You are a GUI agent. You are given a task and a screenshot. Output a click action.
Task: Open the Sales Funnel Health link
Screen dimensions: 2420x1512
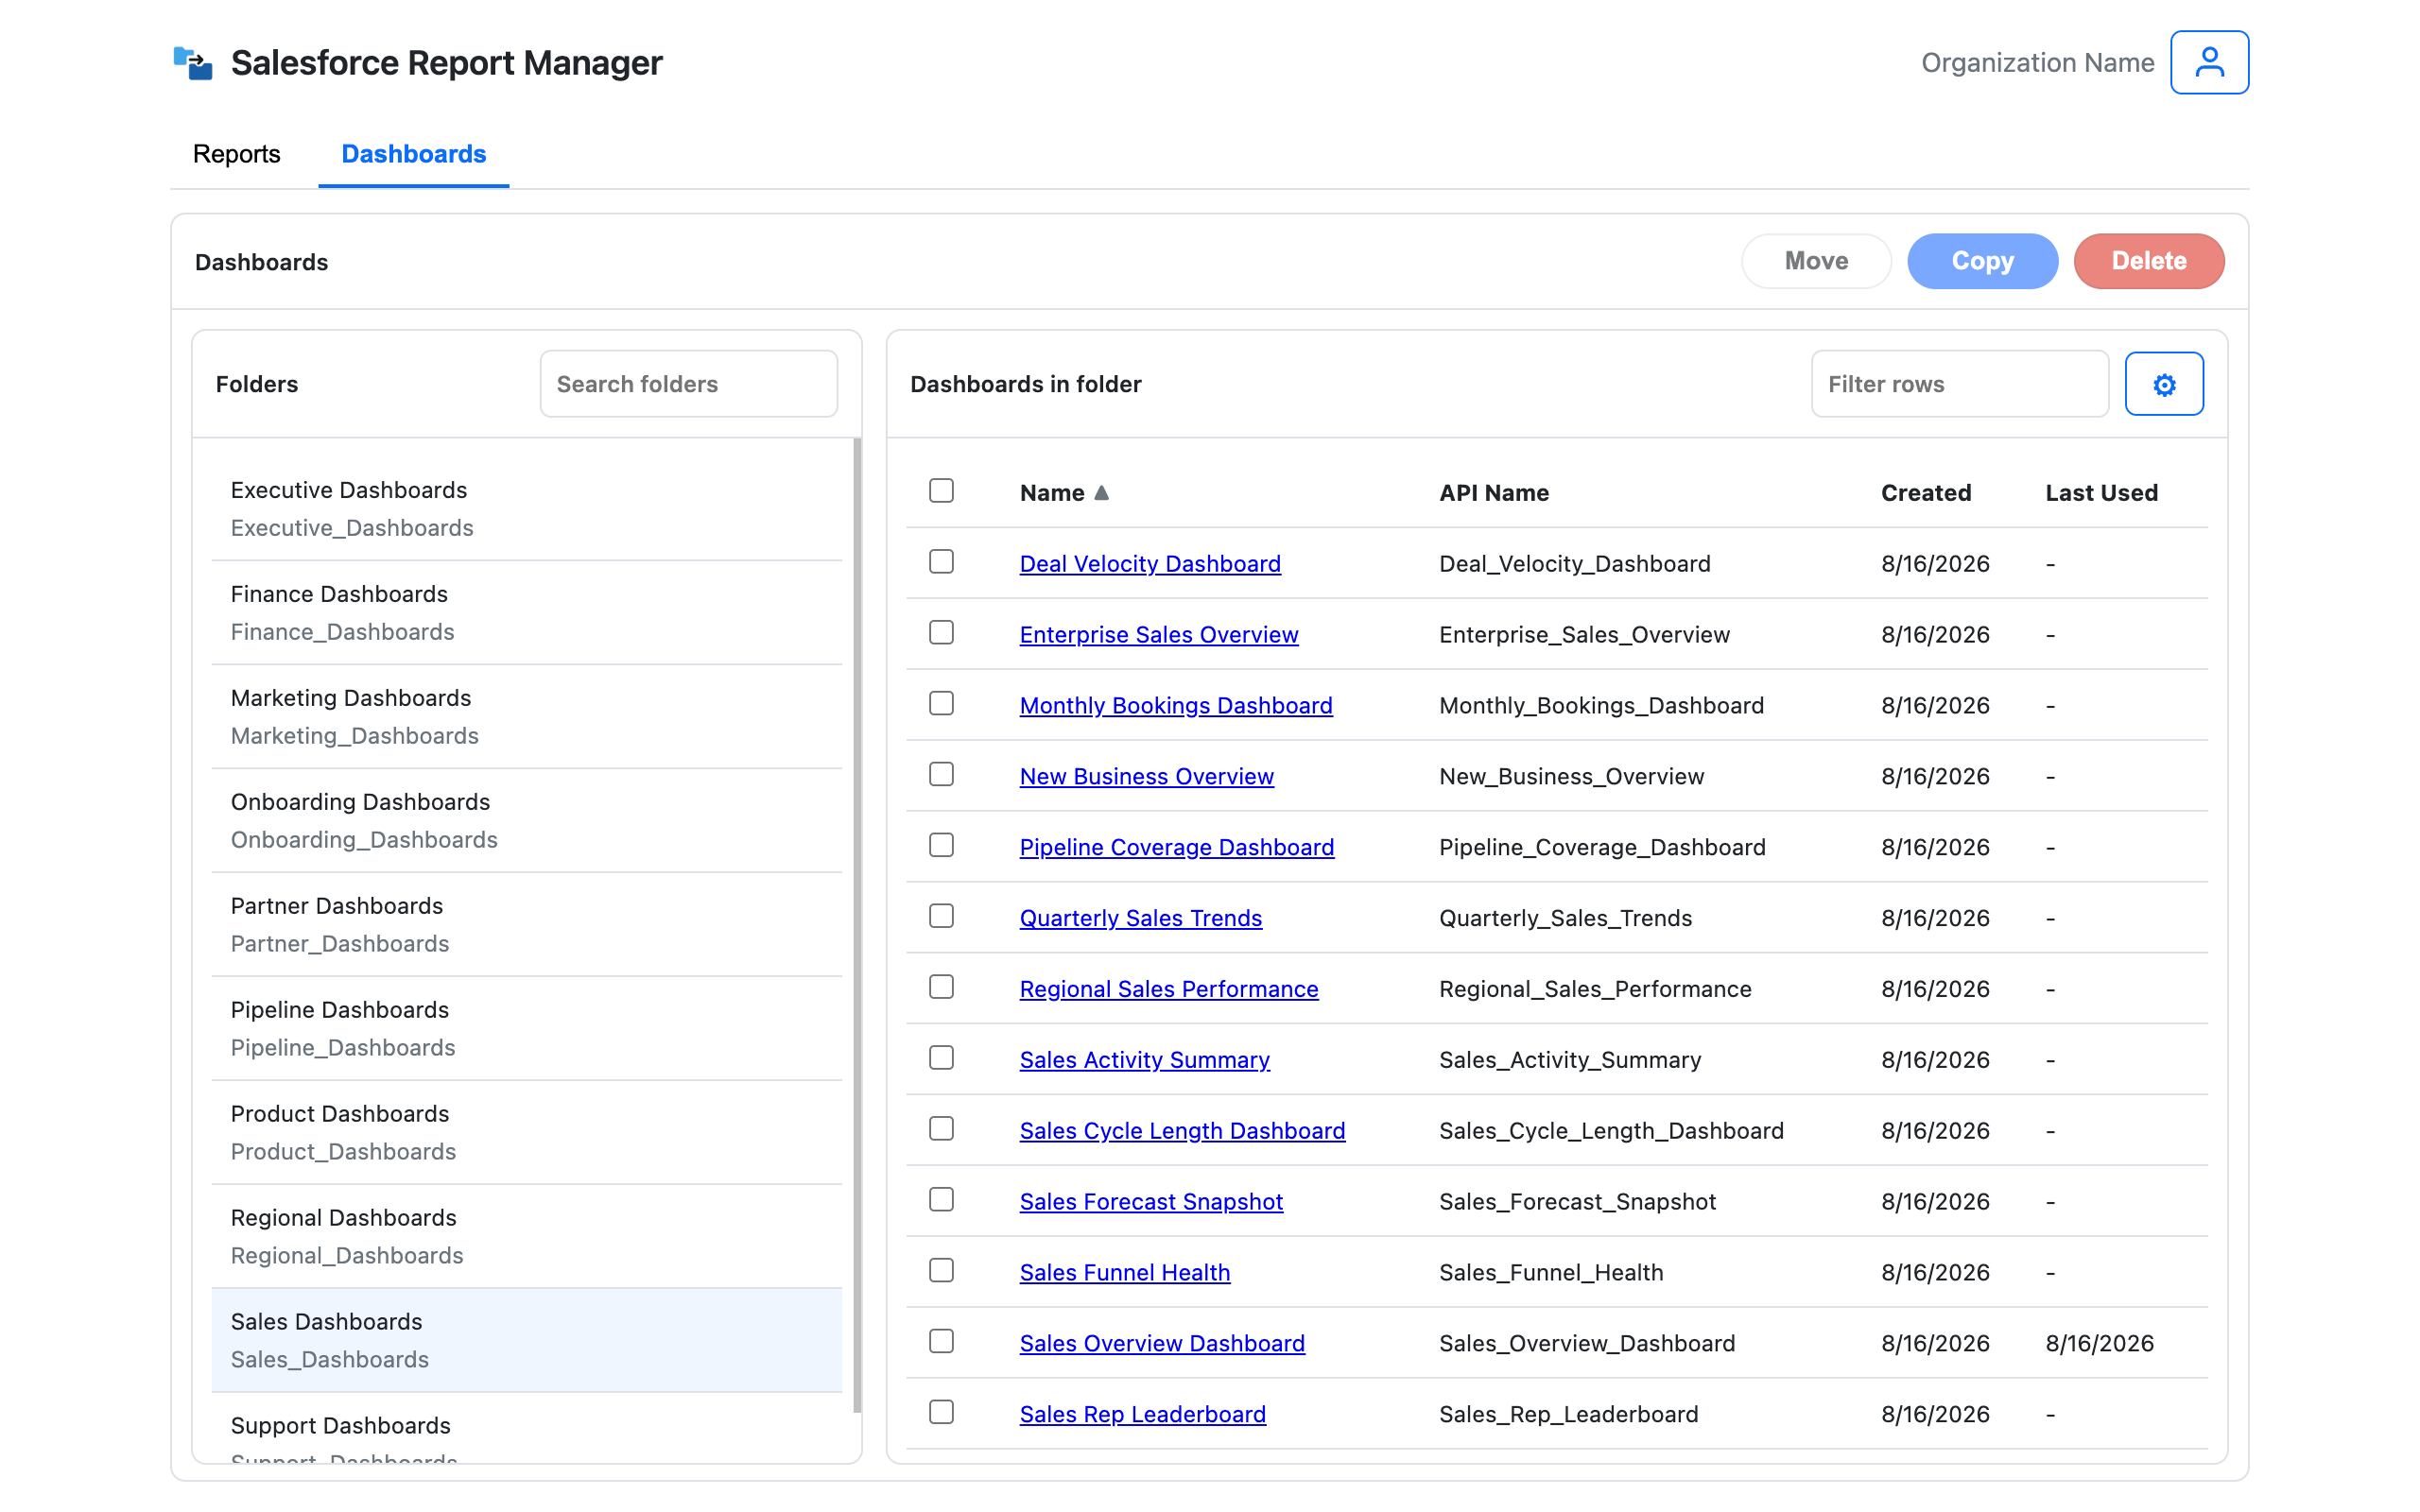pyautogui.click(x=1125, y=1274)
